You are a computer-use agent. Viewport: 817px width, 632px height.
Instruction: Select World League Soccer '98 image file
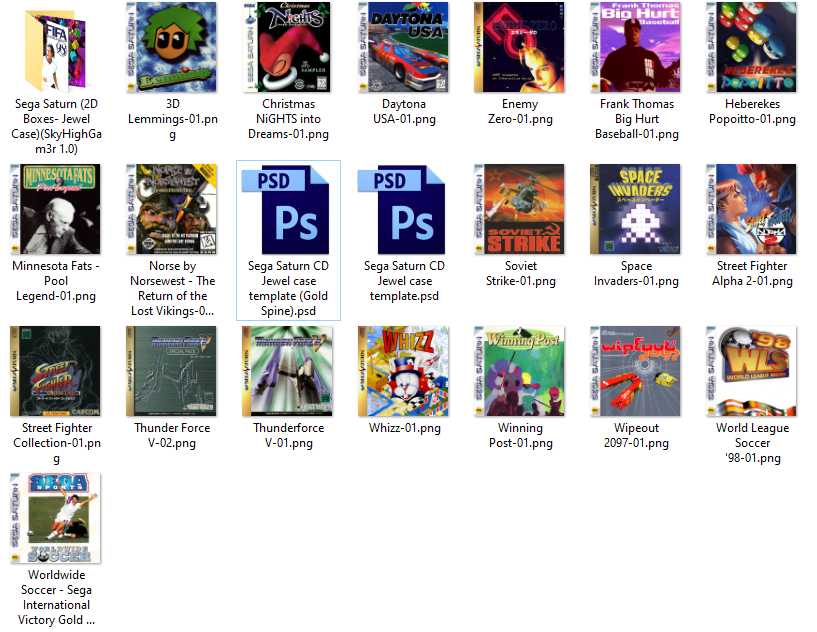pyautogui.click(x=752, y=371)
